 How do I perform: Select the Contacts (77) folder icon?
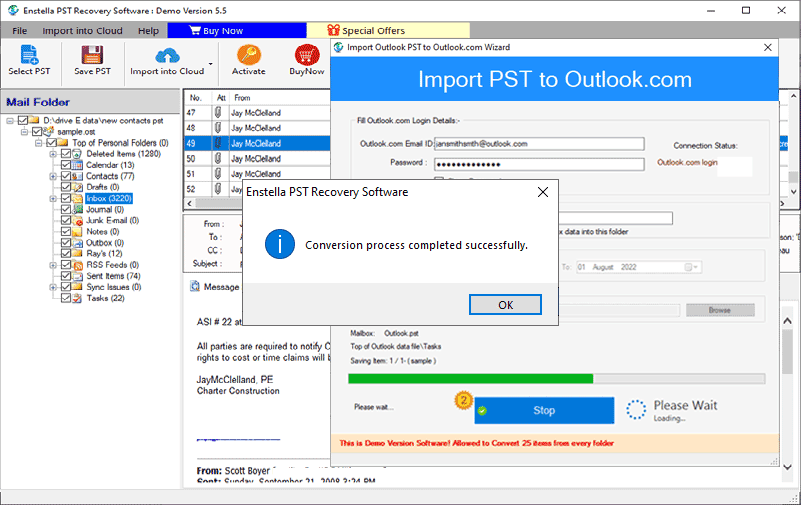pyautogui.click(x=77, y=176)
